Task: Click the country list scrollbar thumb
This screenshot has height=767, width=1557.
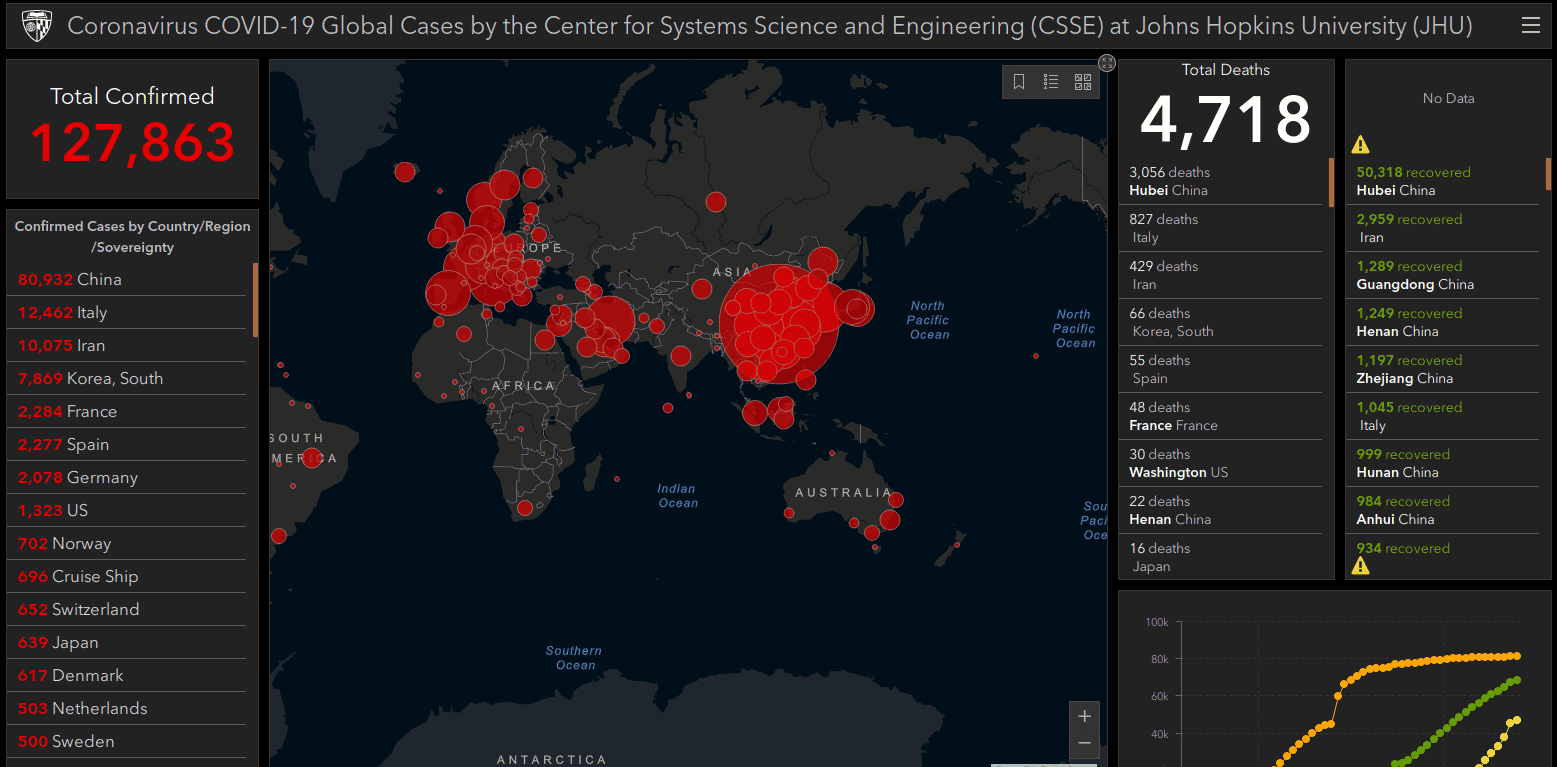Action: coord(255,300)
